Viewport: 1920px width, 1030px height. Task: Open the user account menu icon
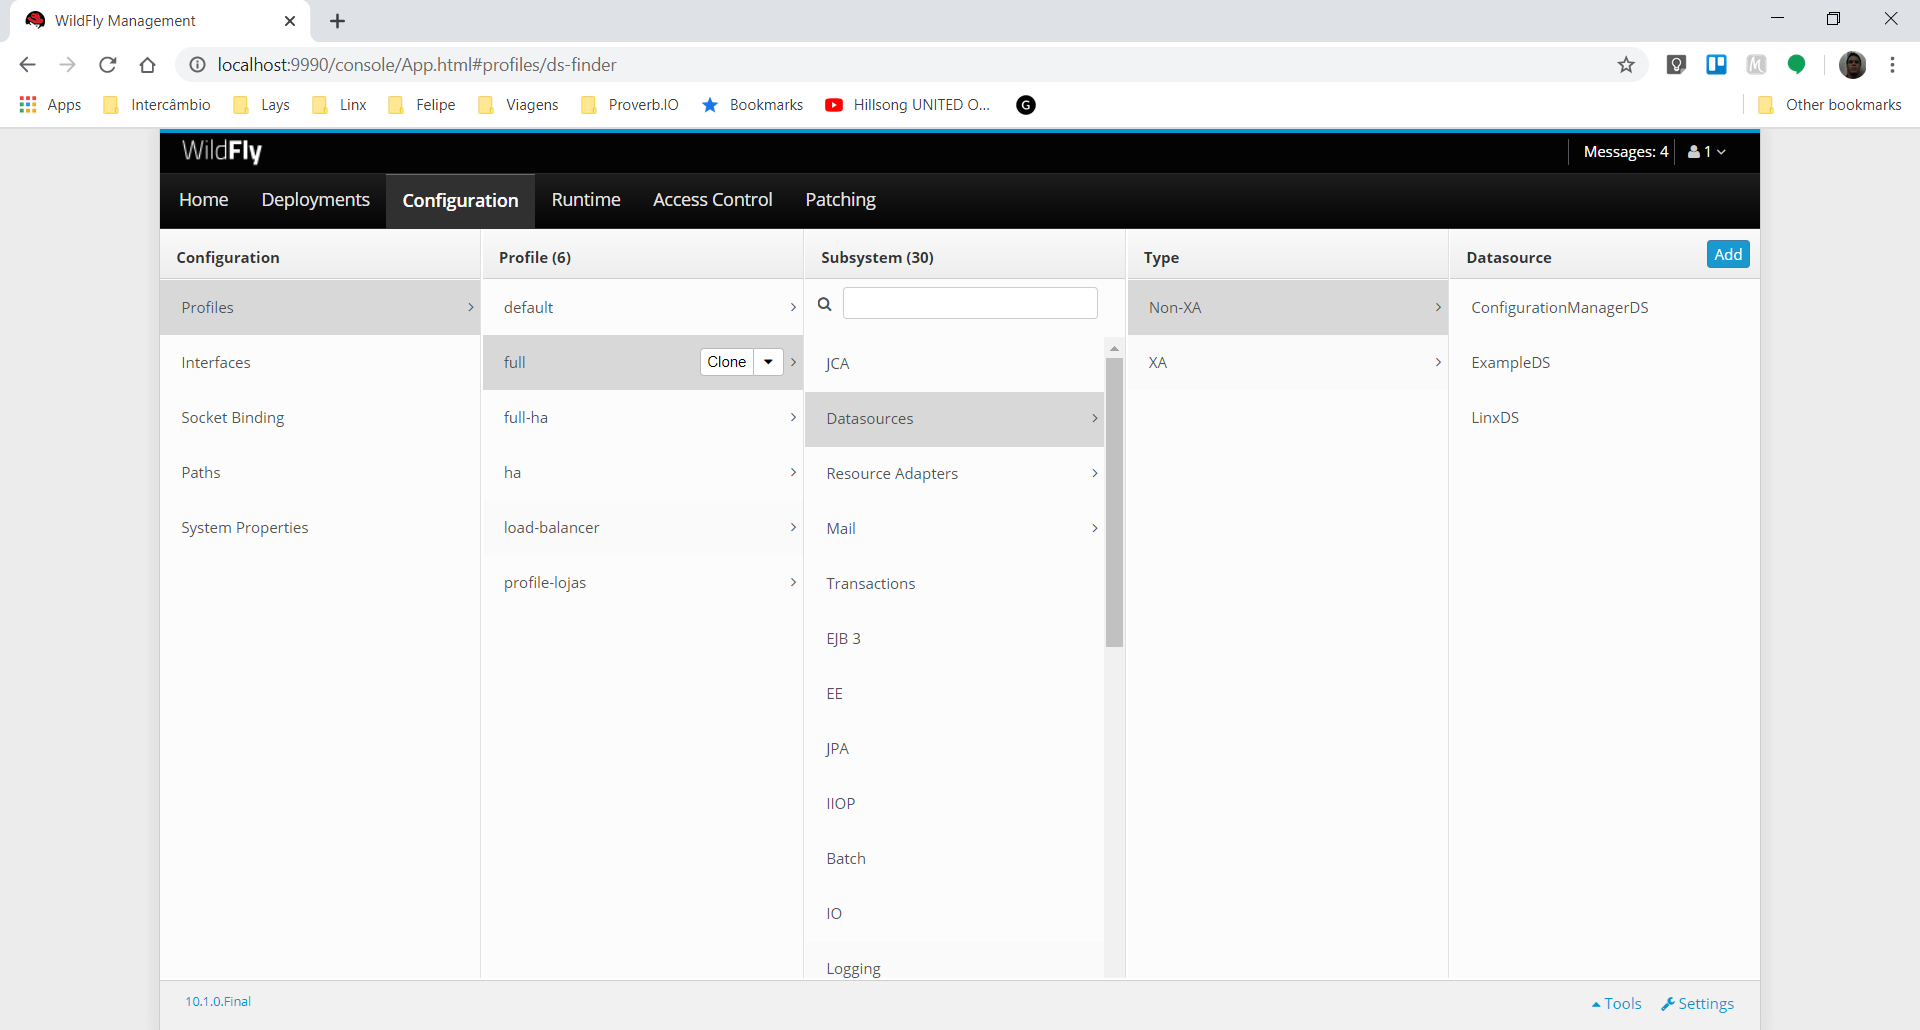click(1706, 152)
